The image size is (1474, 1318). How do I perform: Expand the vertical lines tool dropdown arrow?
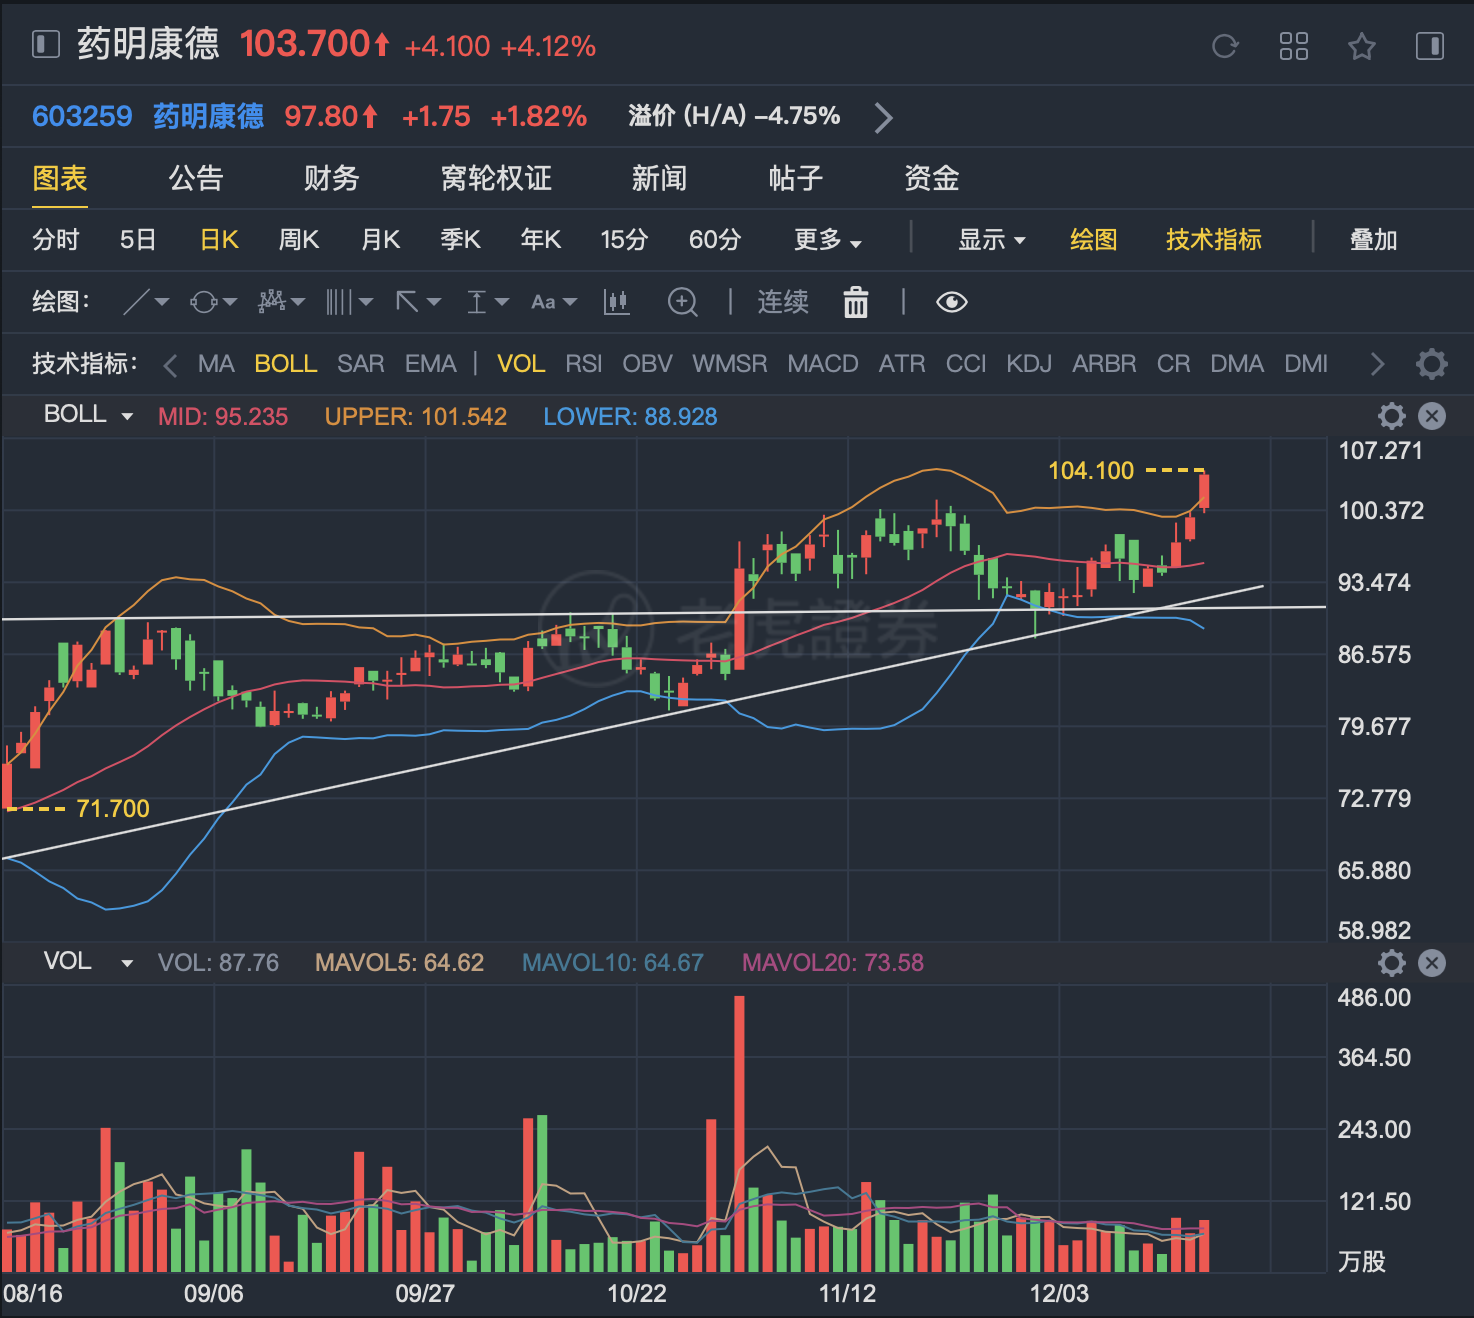coord(366,302)
